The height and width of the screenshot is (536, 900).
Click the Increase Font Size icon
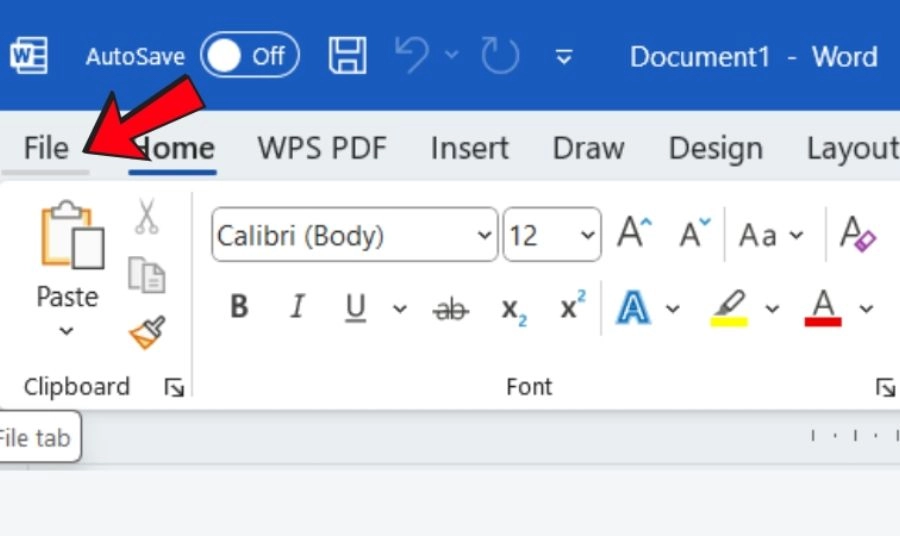pyautogui.click(x=634, y=235)
